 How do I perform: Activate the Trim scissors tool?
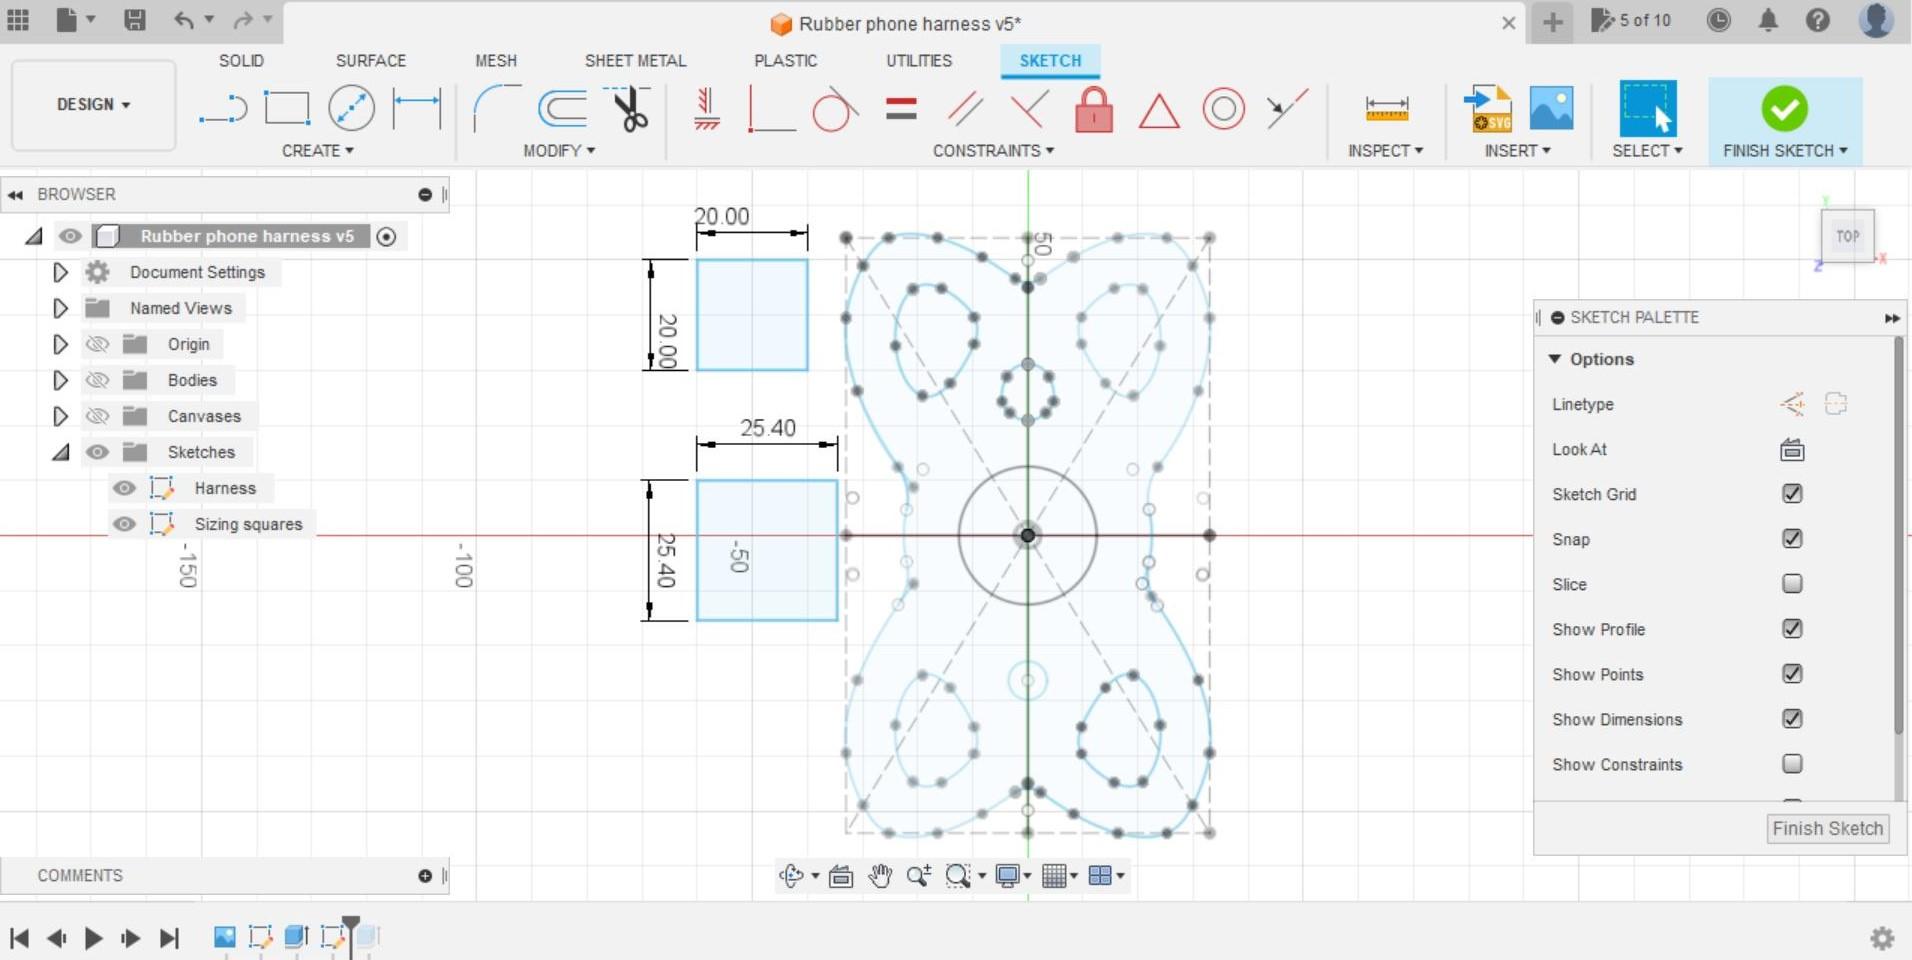pyautogui.click(x=630, y=108)
